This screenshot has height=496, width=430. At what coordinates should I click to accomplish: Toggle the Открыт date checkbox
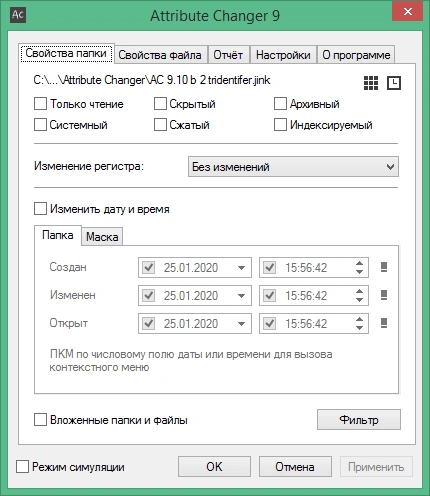tap(148, 323)
